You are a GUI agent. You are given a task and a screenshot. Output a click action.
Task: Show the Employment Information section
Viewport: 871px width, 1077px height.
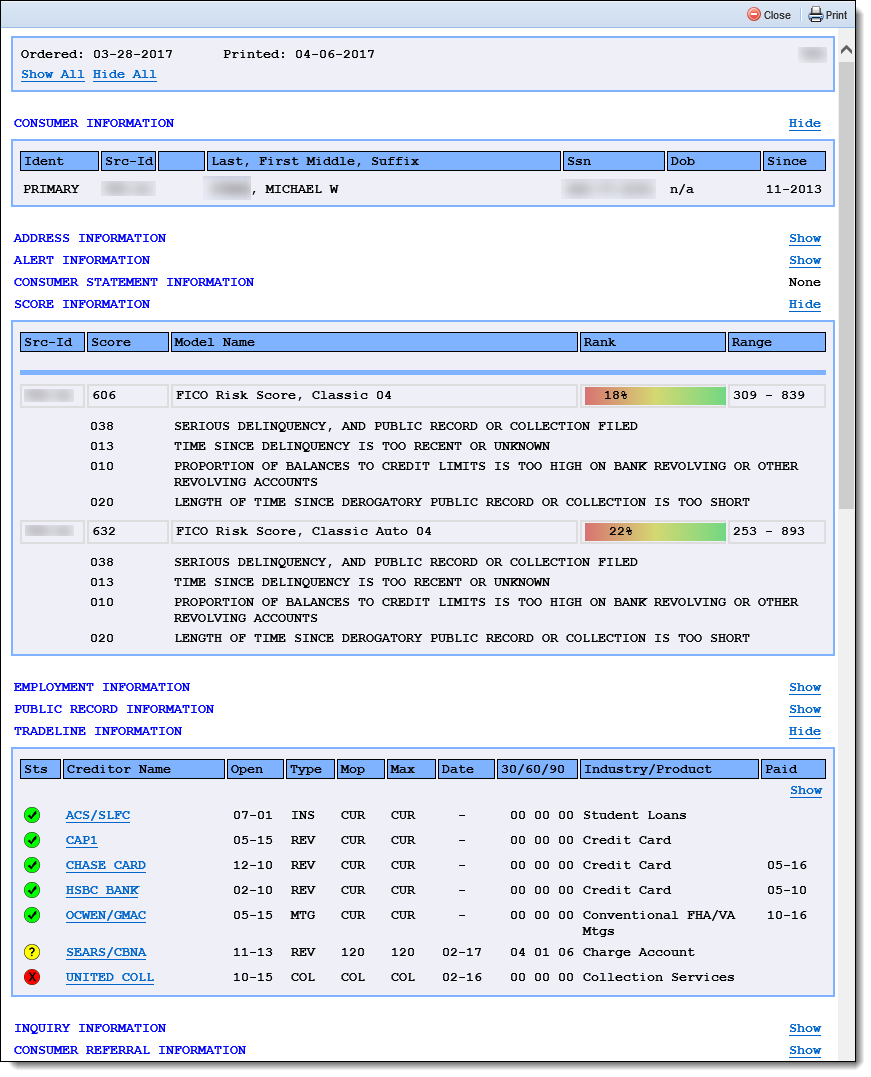(x=805, y=688)
